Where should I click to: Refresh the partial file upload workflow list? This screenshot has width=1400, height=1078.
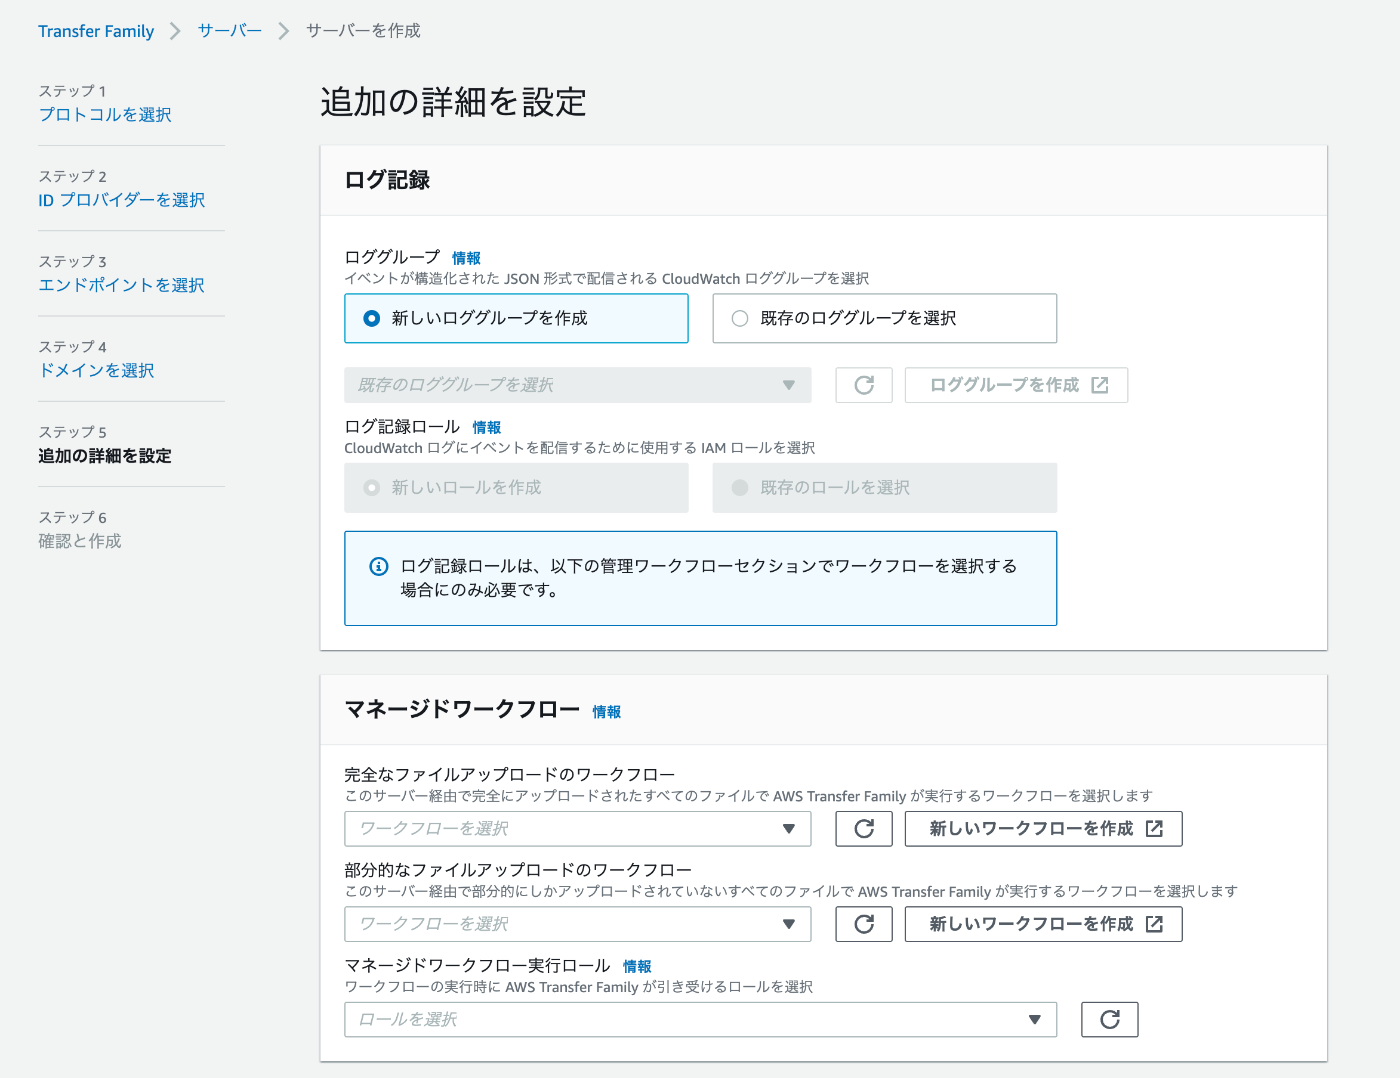coord(864,924)
